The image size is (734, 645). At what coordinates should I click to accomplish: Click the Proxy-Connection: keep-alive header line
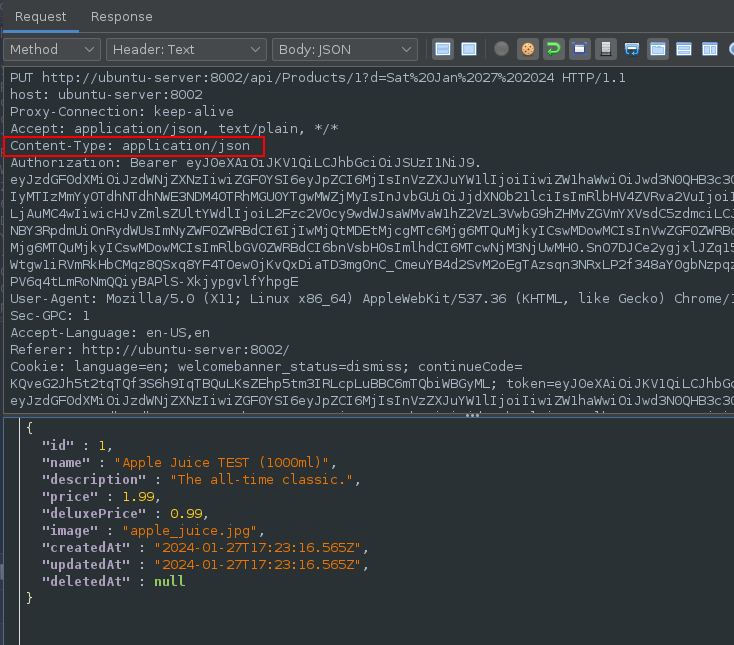tap(122, 111)
